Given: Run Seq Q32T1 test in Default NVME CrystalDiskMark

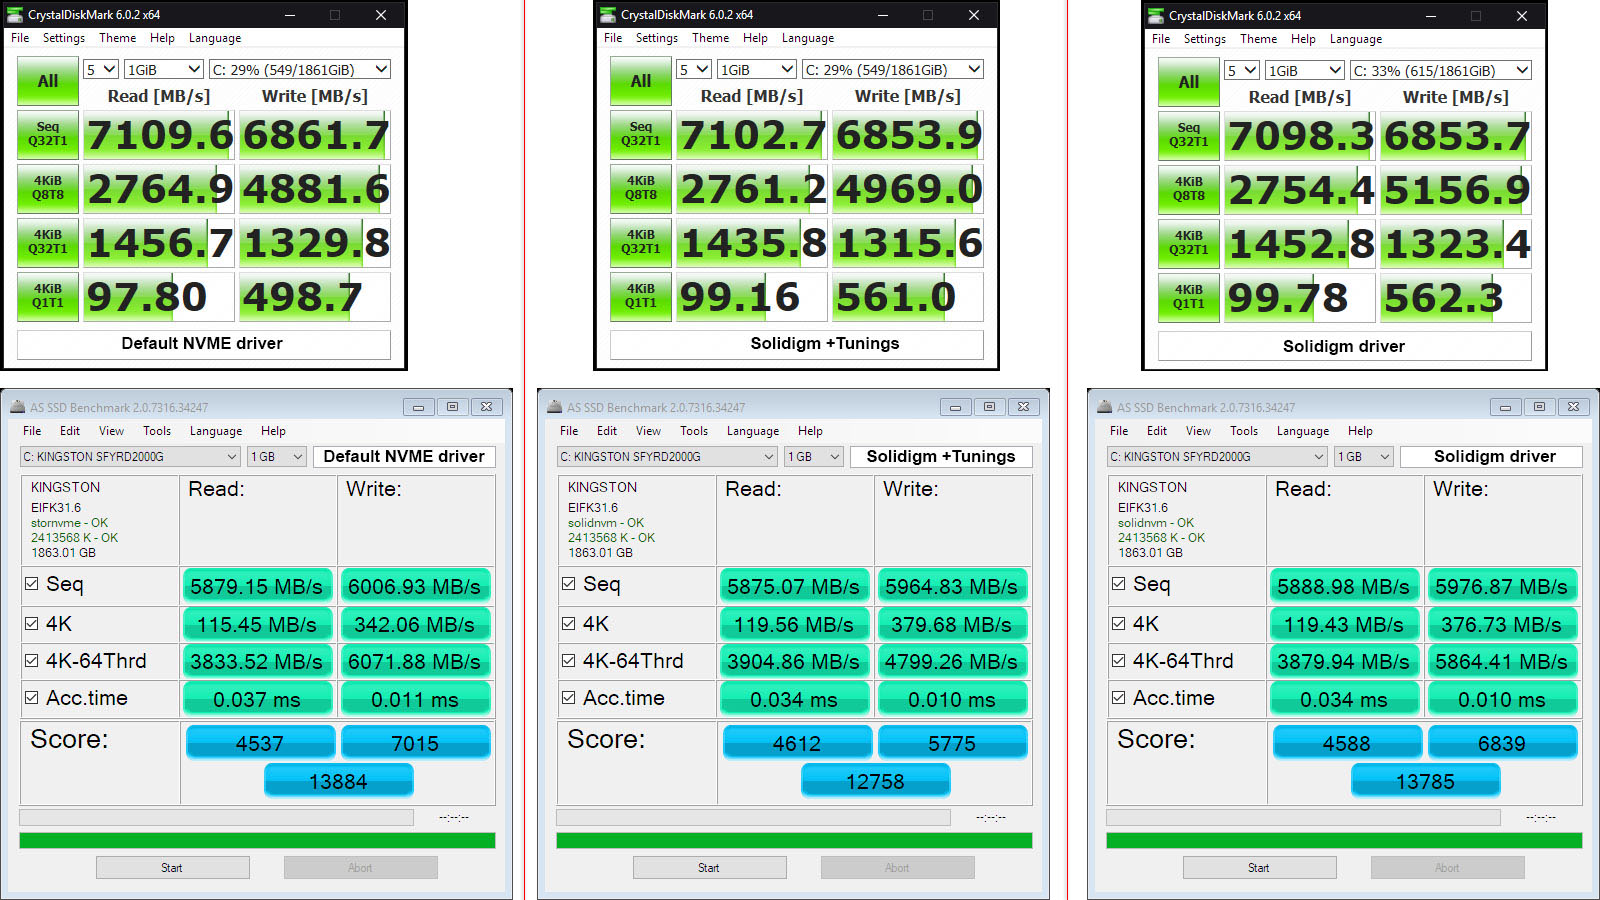Looking at the screenshot, I should (48, 135).
